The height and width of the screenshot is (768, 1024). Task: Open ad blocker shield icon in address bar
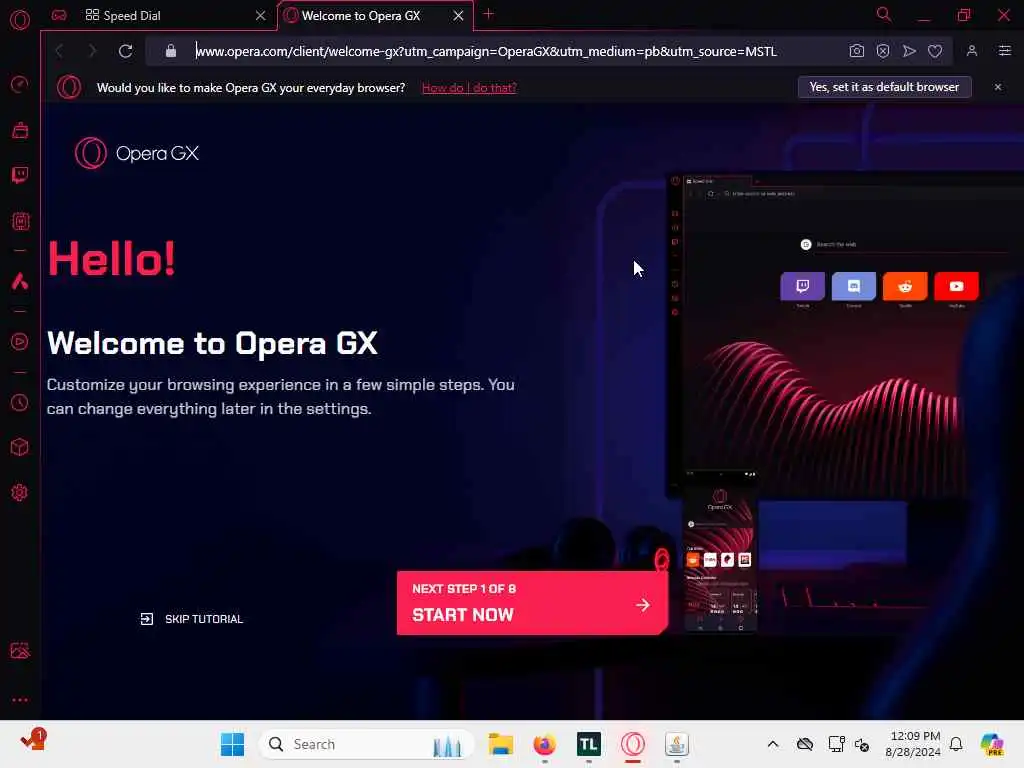882,51
